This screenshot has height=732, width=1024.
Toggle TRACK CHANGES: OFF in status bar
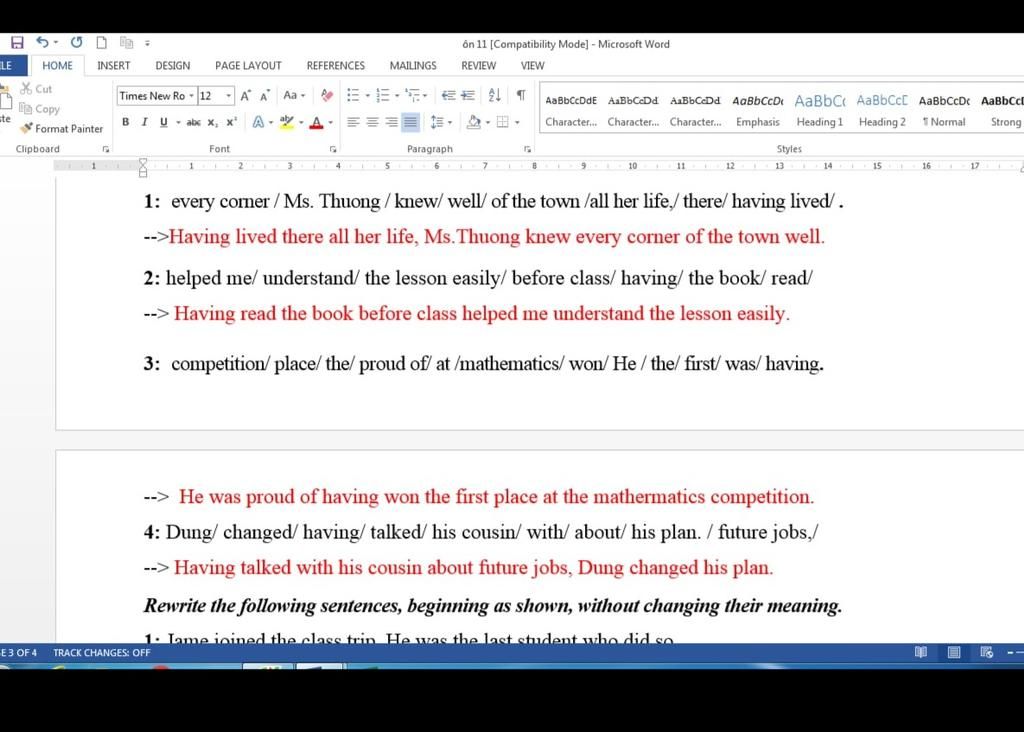click(102, 652)
